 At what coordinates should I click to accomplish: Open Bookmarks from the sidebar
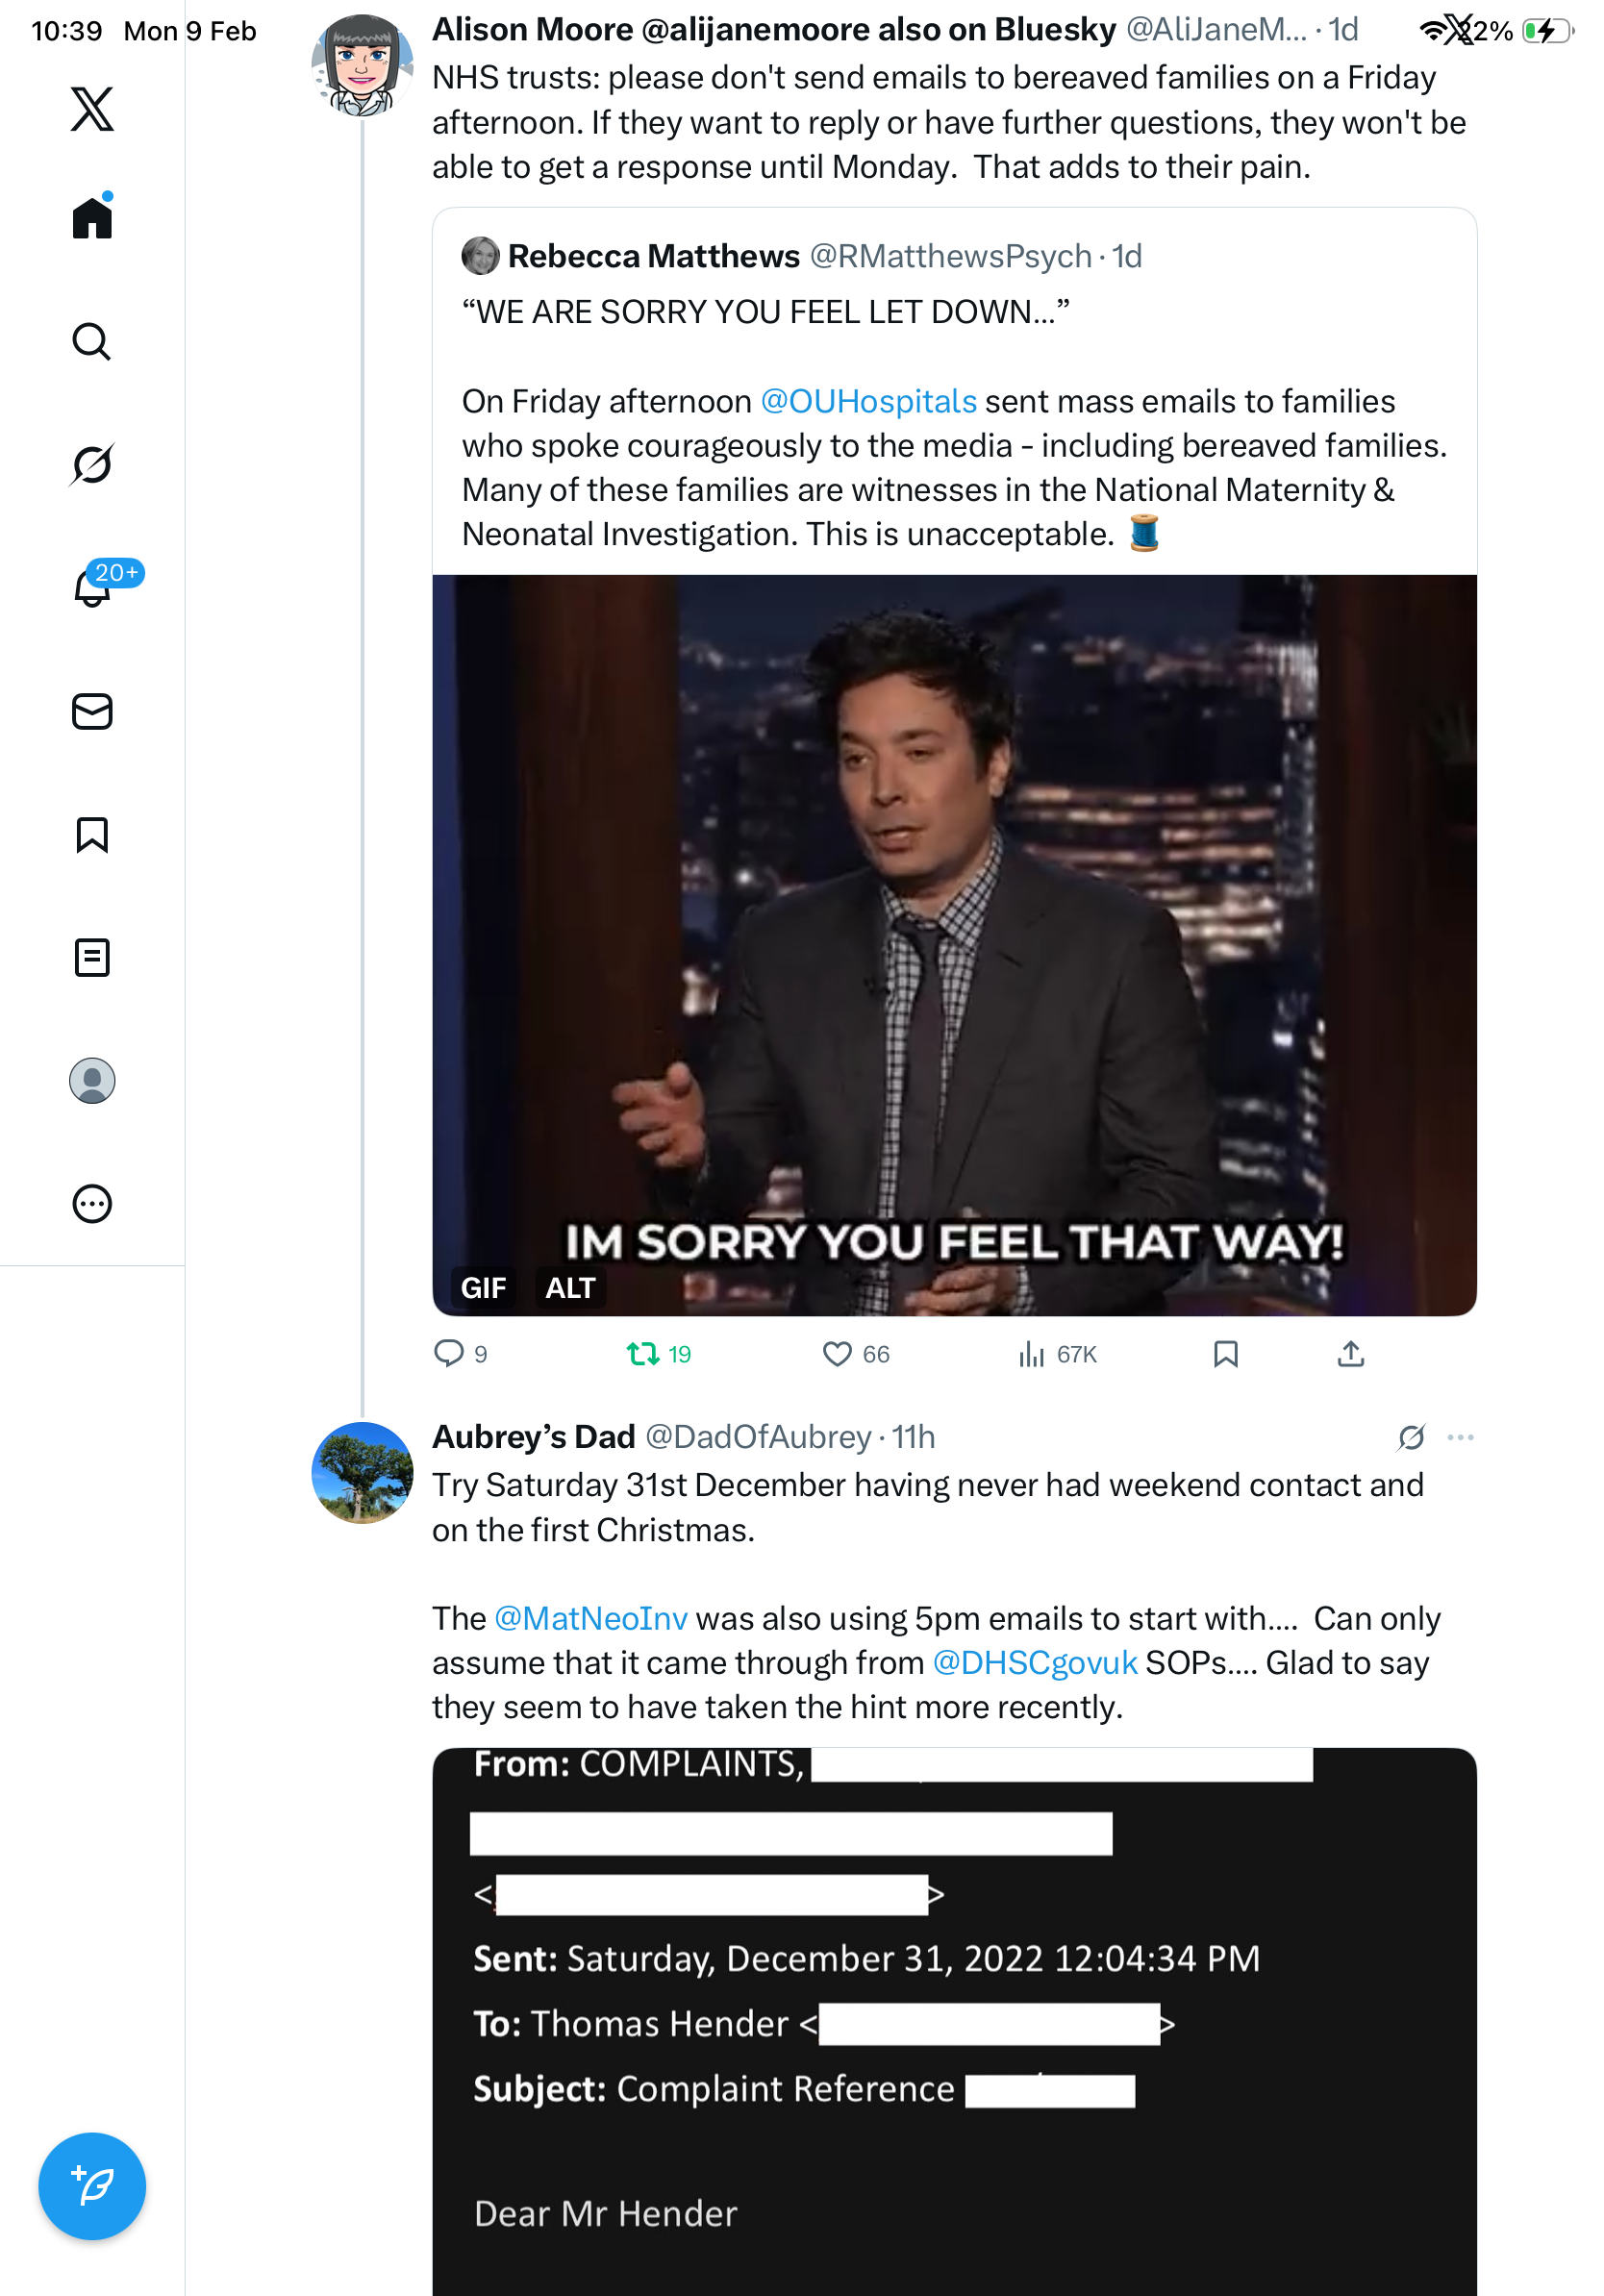(92, 835)
